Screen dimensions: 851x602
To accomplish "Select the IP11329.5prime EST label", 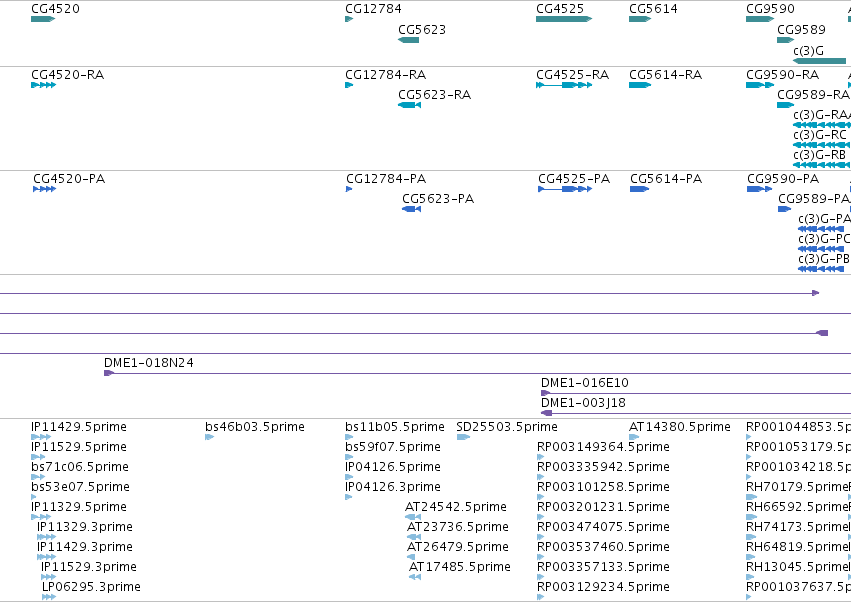I will point(79,507).
